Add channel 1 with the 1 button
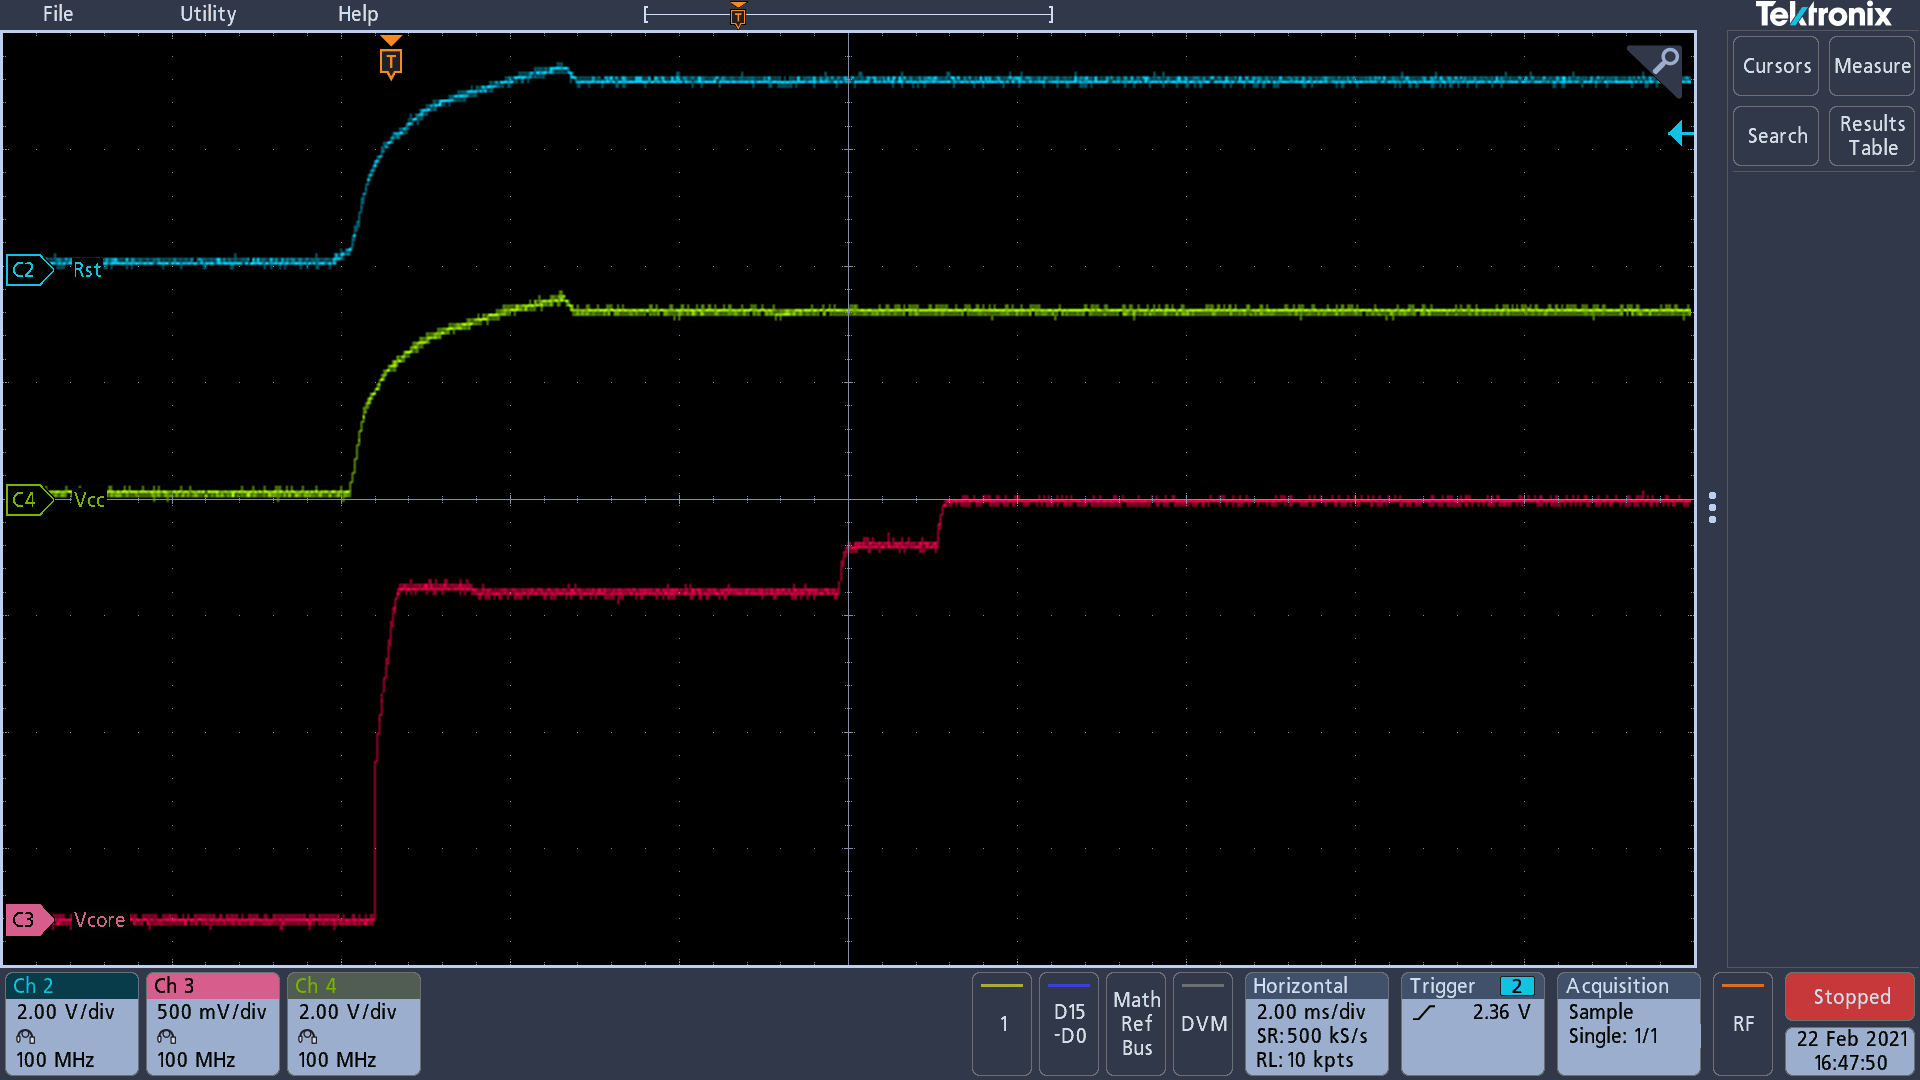Screen dimensions: 1920x1080 (x=1002, y=1024)
